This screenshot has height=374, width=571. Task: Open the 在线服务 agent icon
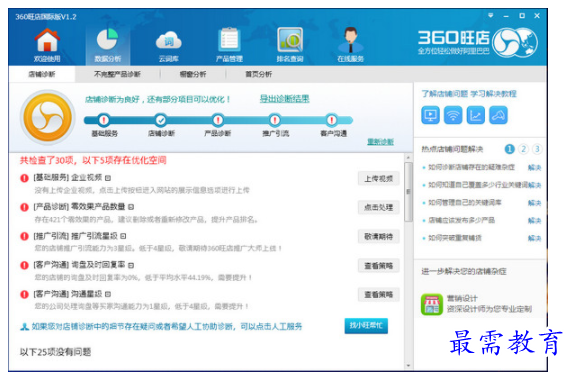(350, 40)
